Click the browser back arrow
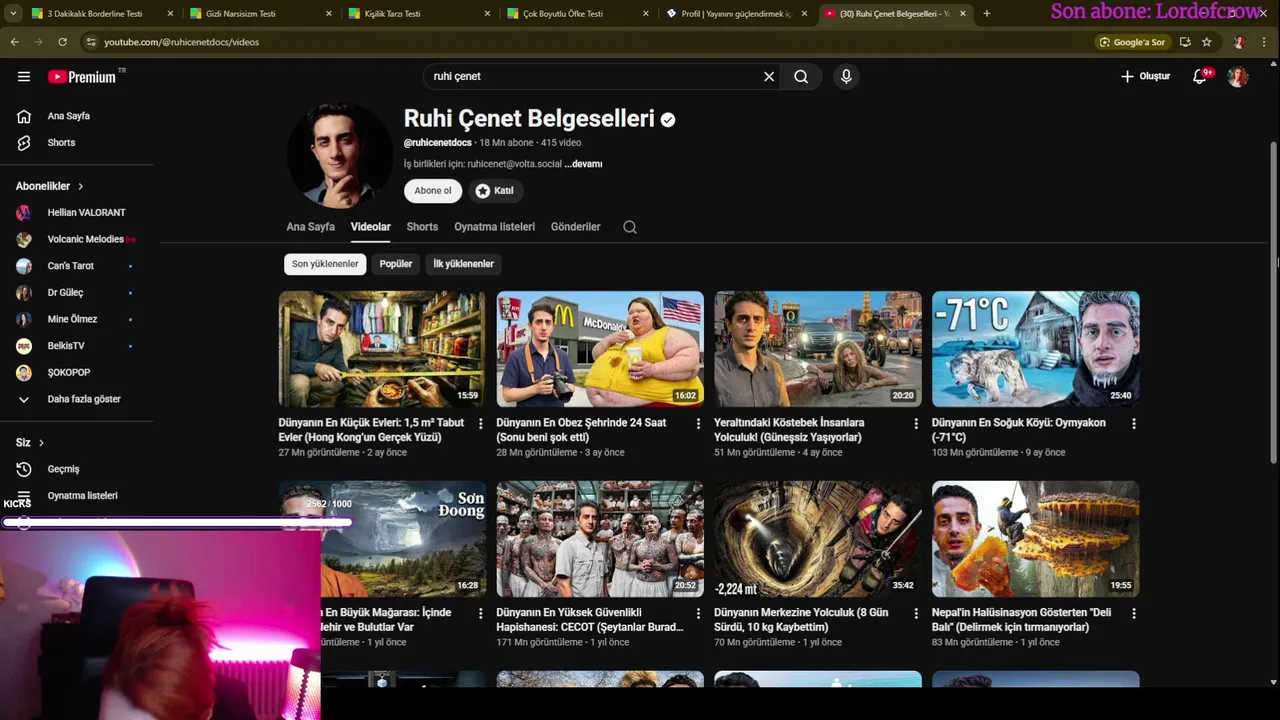This screenshot has width=1280, height=720. [14, 42]
